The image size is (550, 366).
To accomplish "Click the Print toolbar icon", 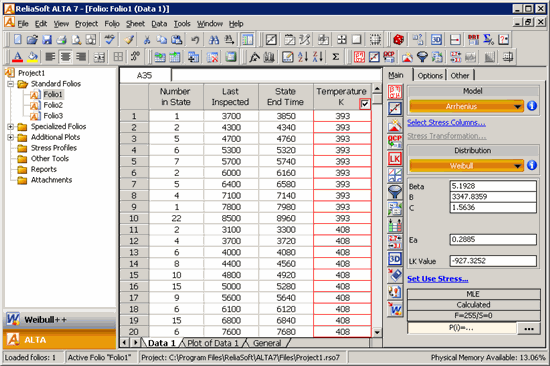I will point(61,39).
